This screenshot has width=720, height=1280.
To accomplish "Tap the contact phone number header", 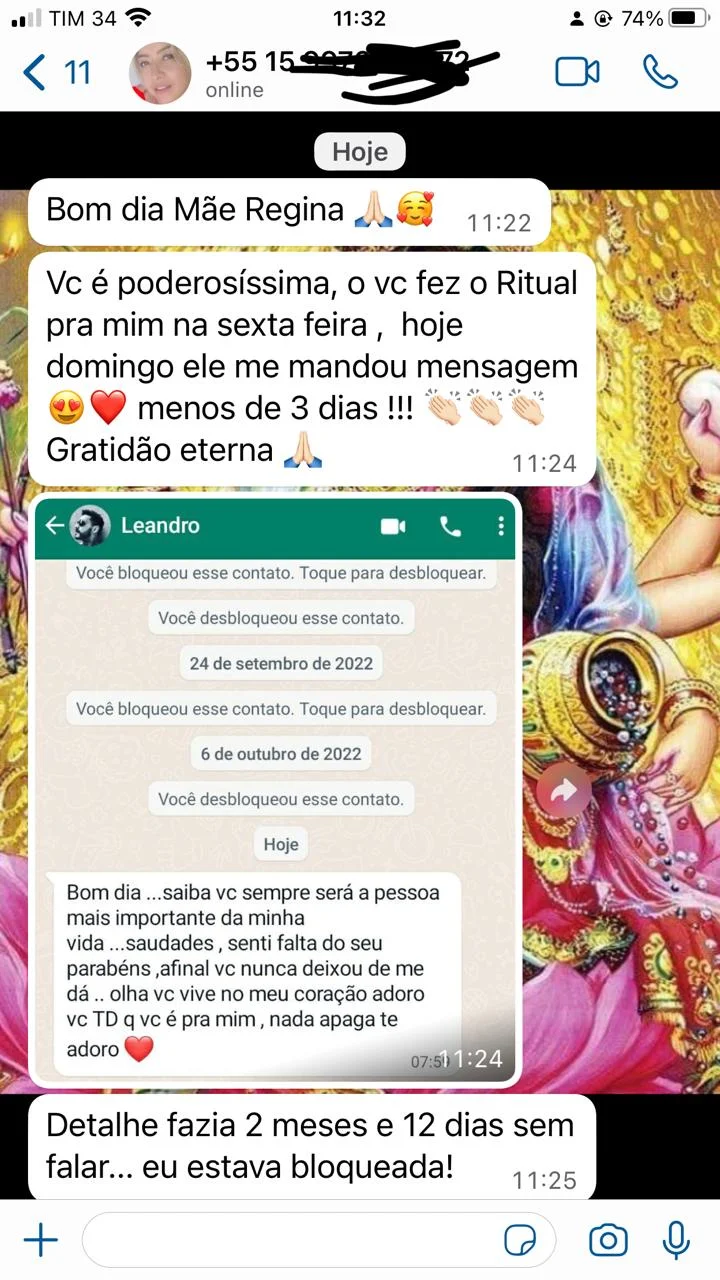I will (x=338, y=62).
